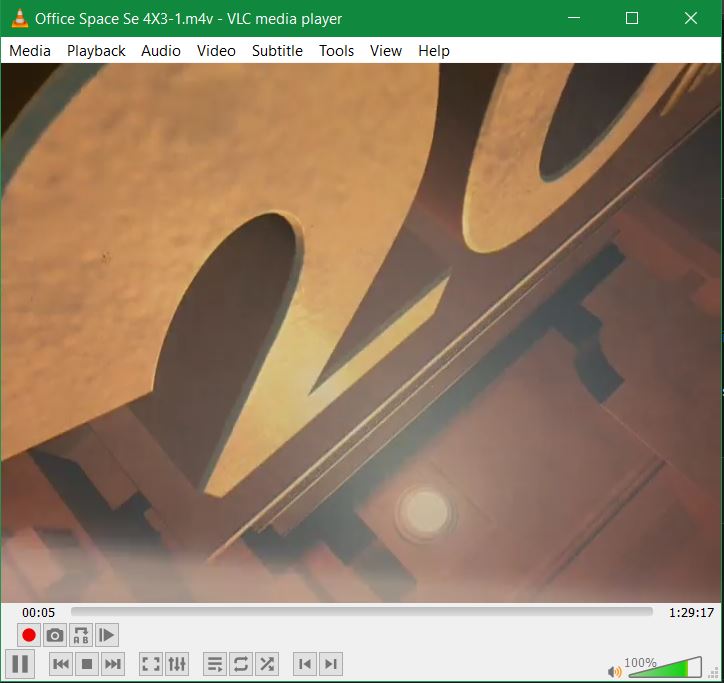Seek along the playback progress bar
Screen dimensions: 724x683
(x=362, y=612)
